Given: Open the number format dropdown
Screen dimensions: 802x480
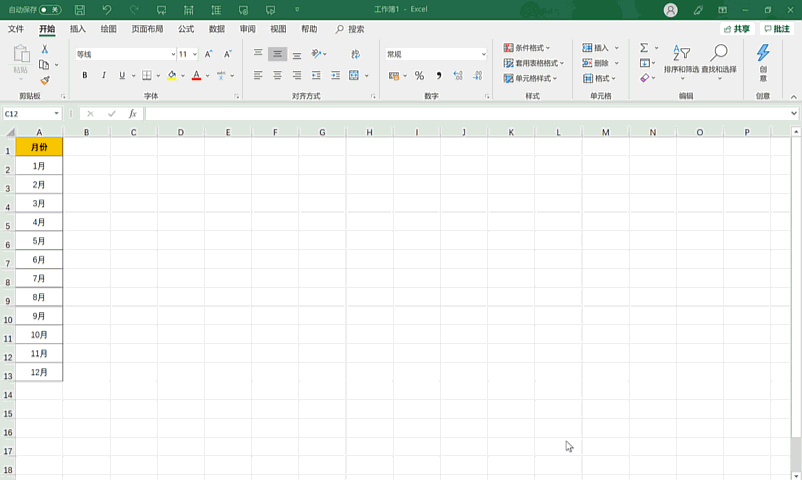Looking at the screenshot, I should click(x=483, y=54).
